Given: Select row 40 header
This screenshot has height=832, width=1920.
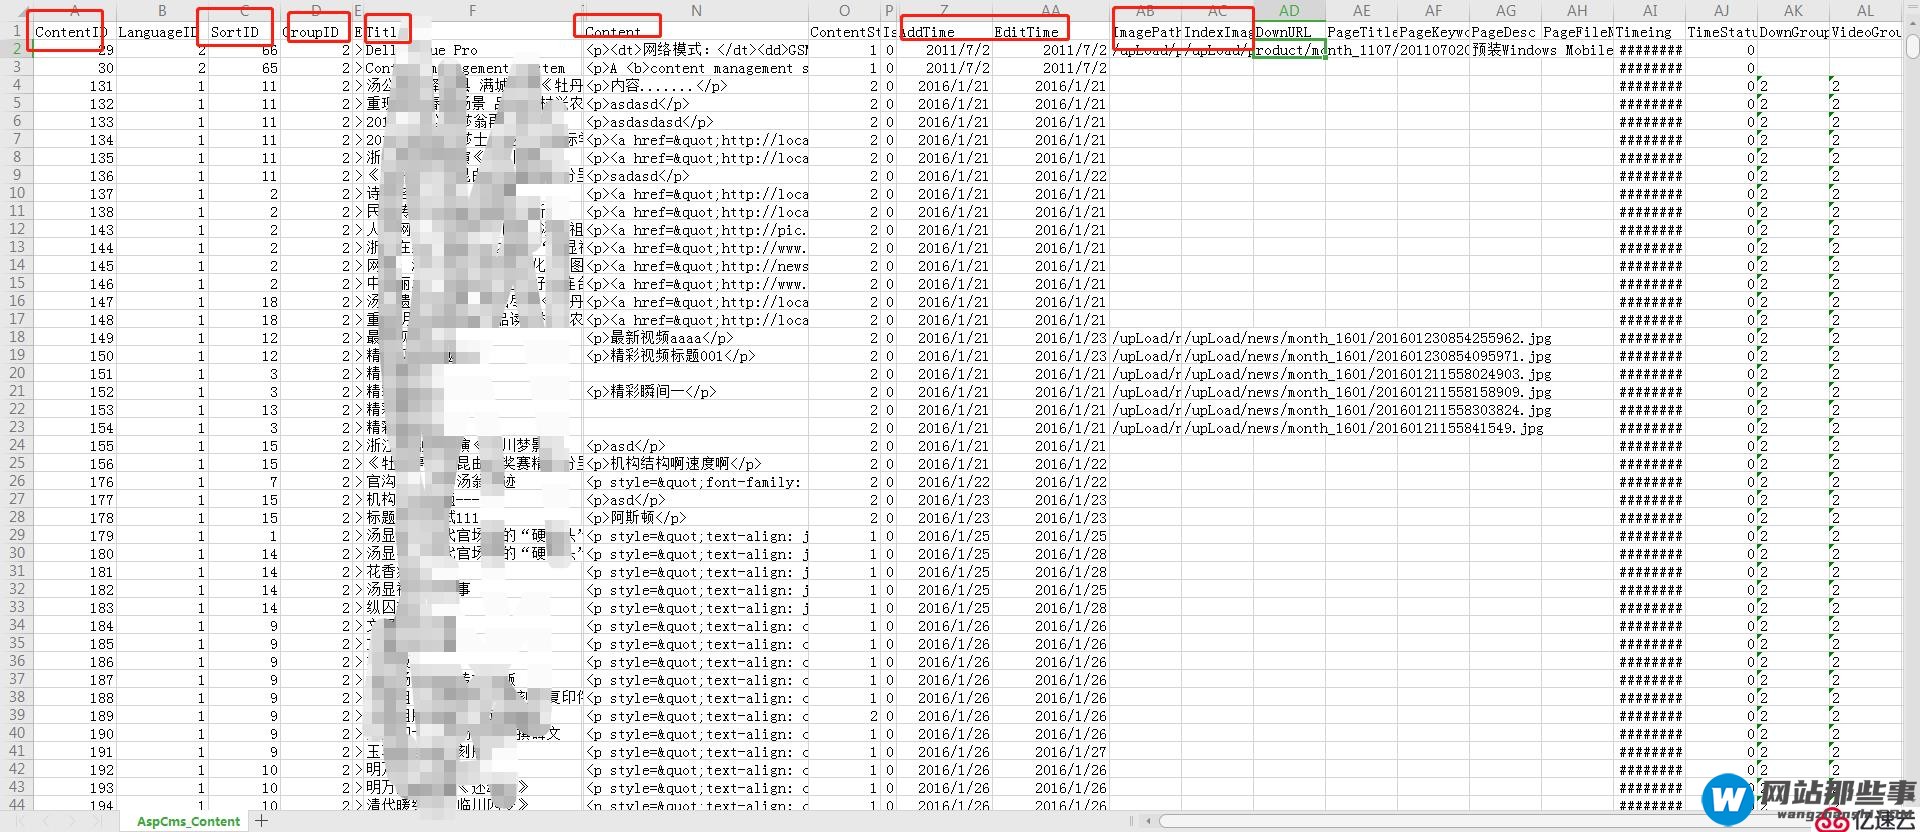Looking at the screenshot, I should 16,733.
